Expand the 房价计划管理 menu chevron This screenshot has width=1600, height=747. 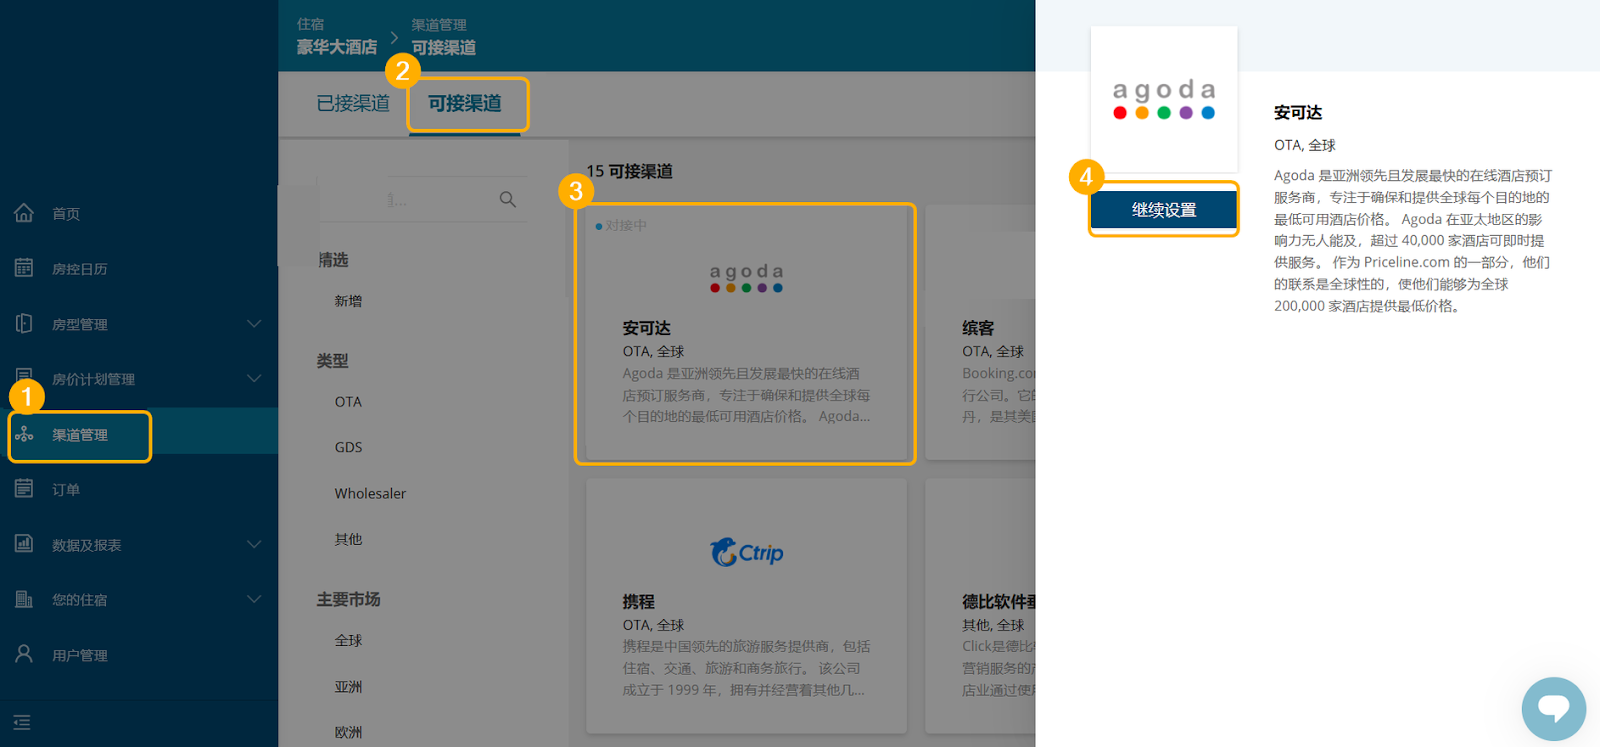point(254,379)
